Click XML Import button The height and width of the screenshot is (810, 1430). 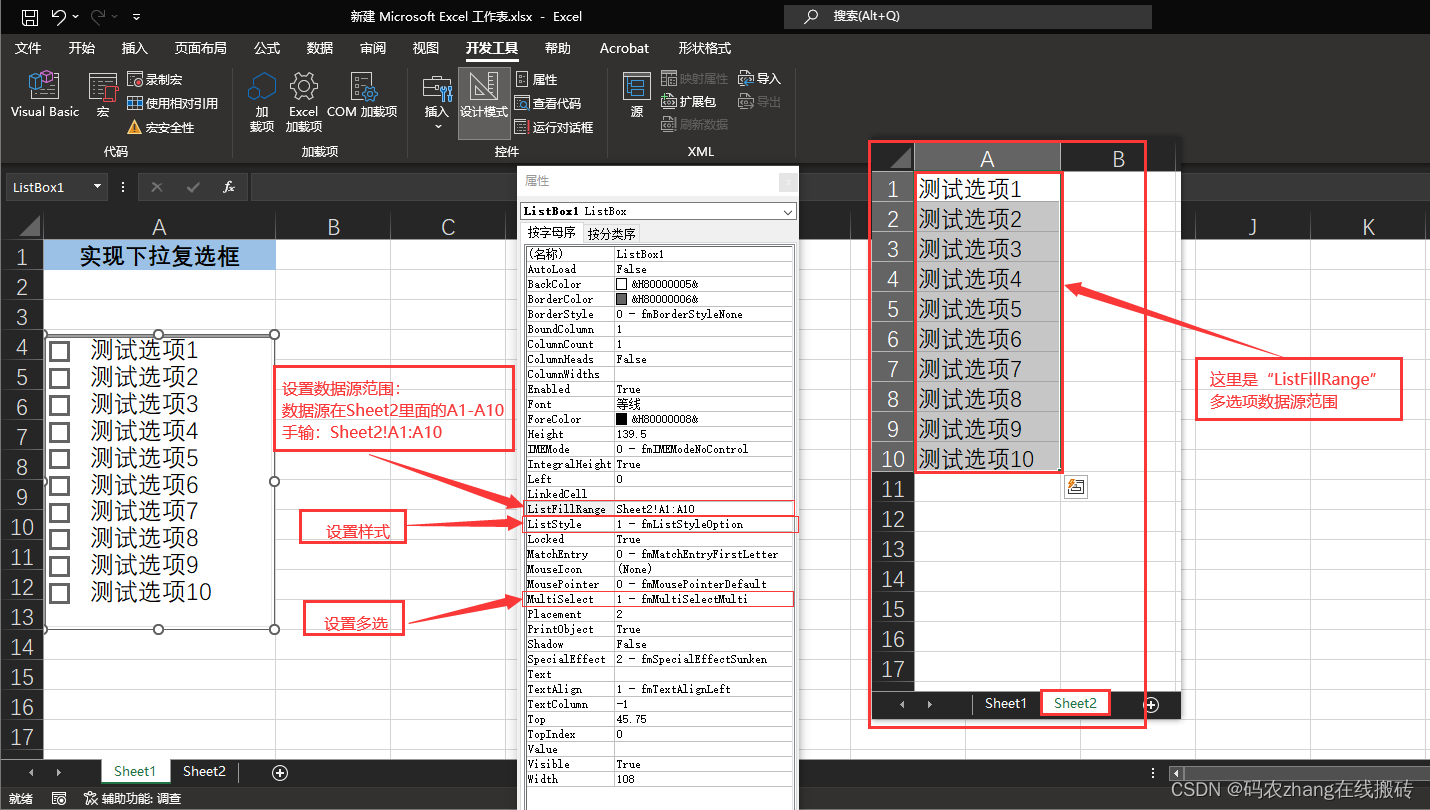(x=760, y=78)
